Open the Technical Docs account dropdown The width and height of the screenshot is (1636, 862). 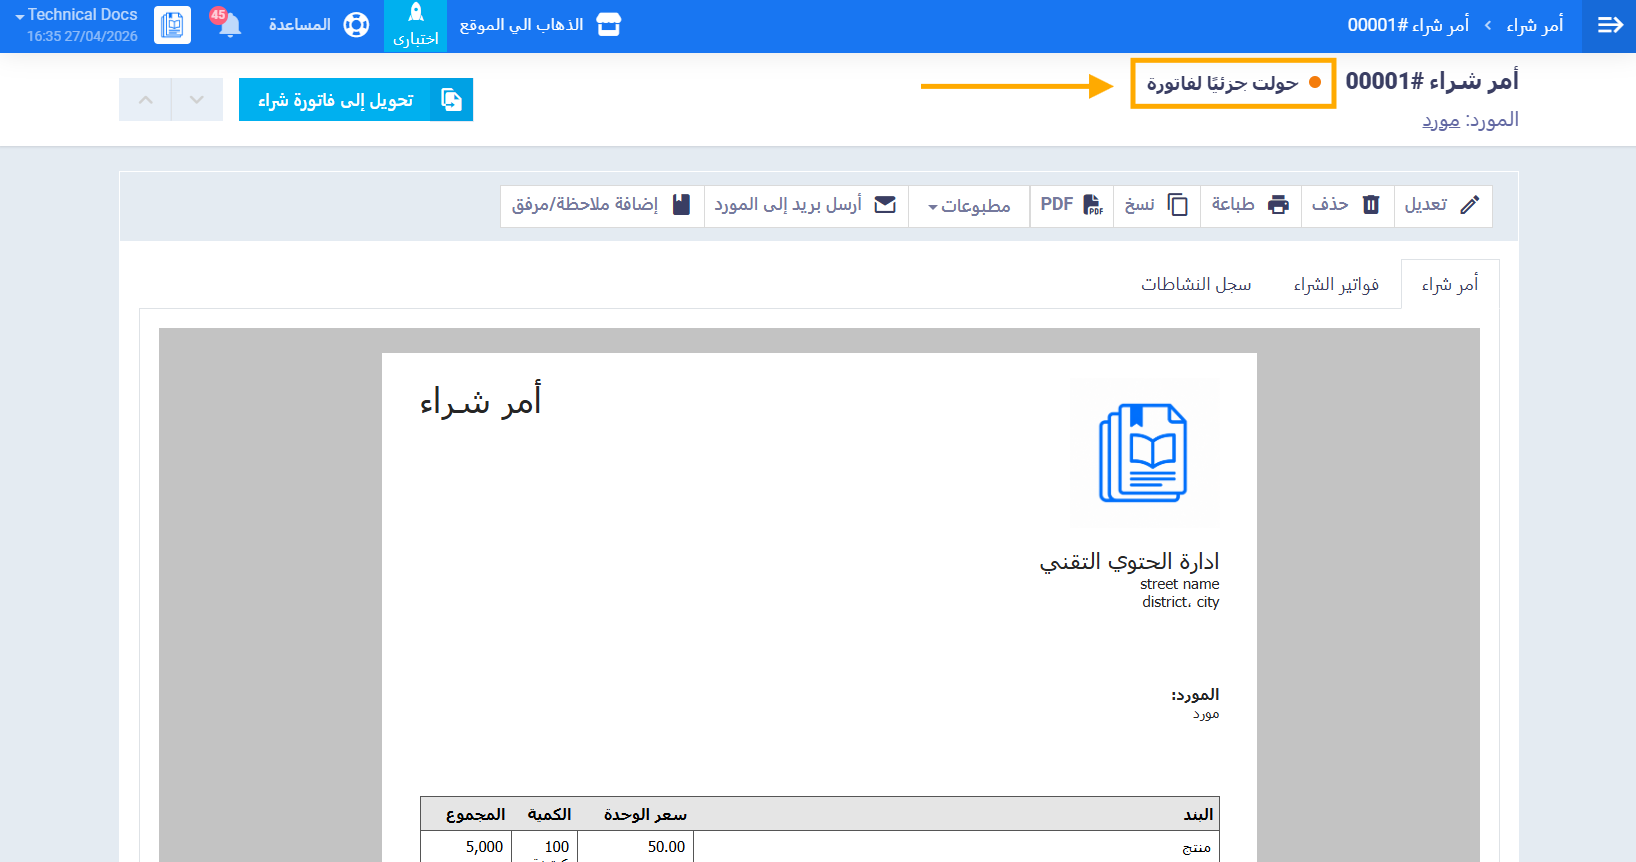(76, 15)
